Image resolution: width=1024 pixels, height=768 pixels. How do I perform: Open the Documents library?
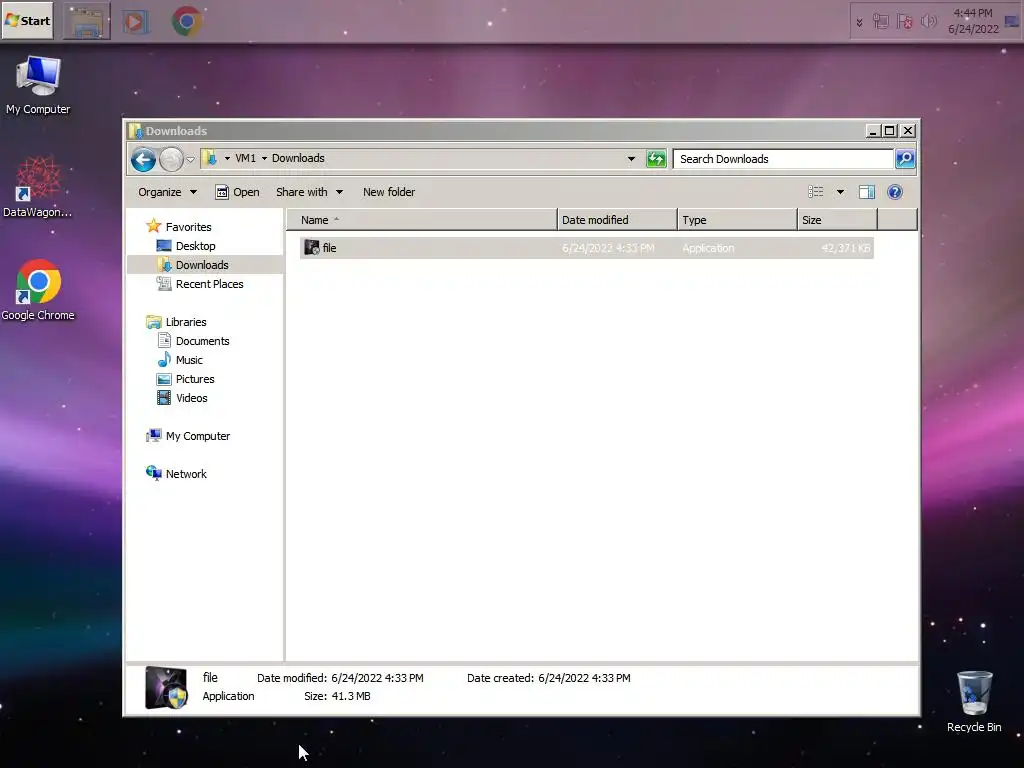point(202,341)
